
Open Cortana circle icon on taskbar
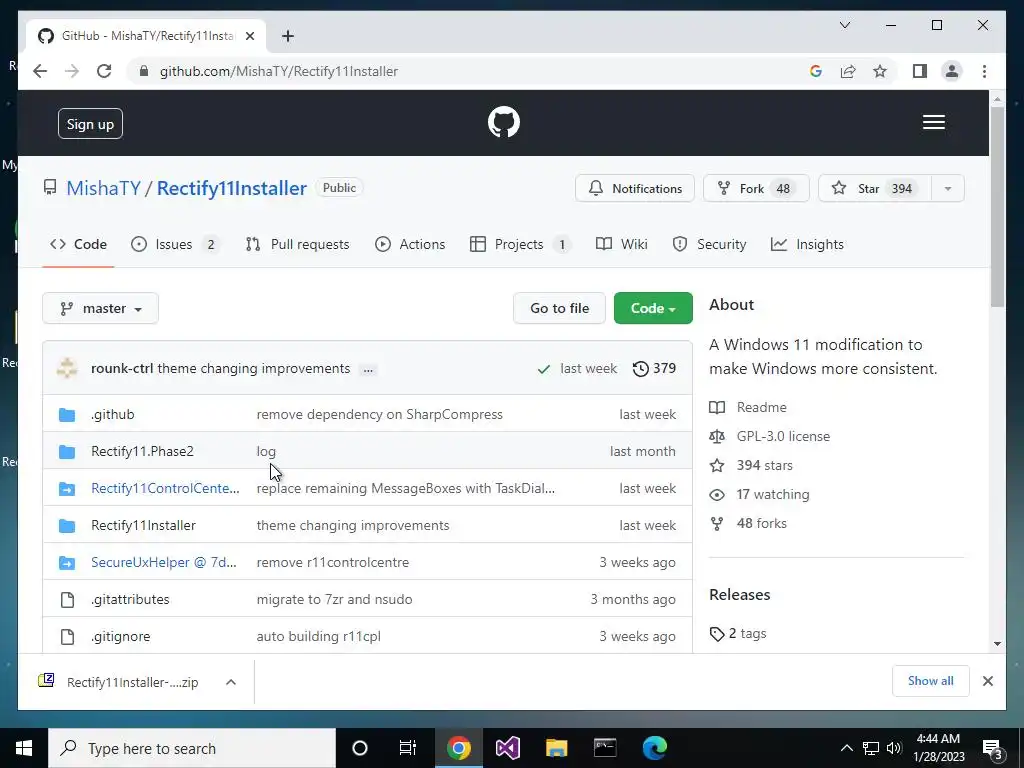(x=360, y=748)
